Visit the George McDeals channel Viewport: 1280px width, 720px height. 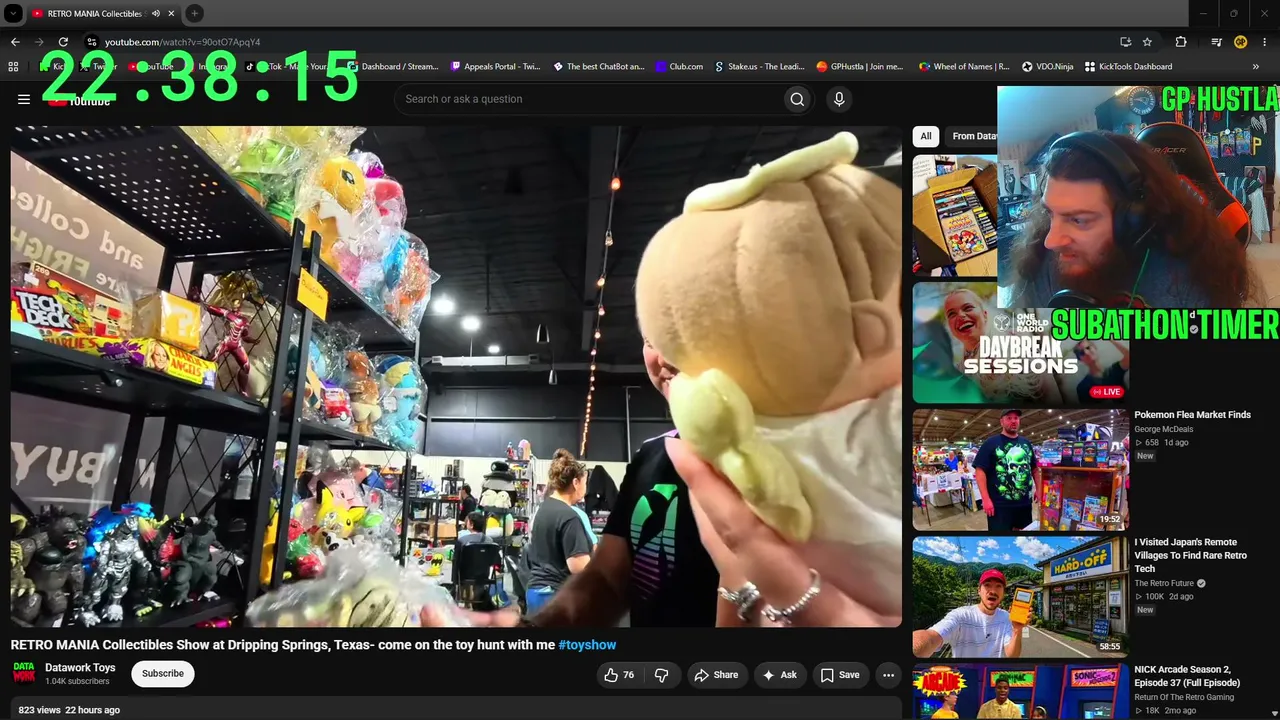point(1163,429)
